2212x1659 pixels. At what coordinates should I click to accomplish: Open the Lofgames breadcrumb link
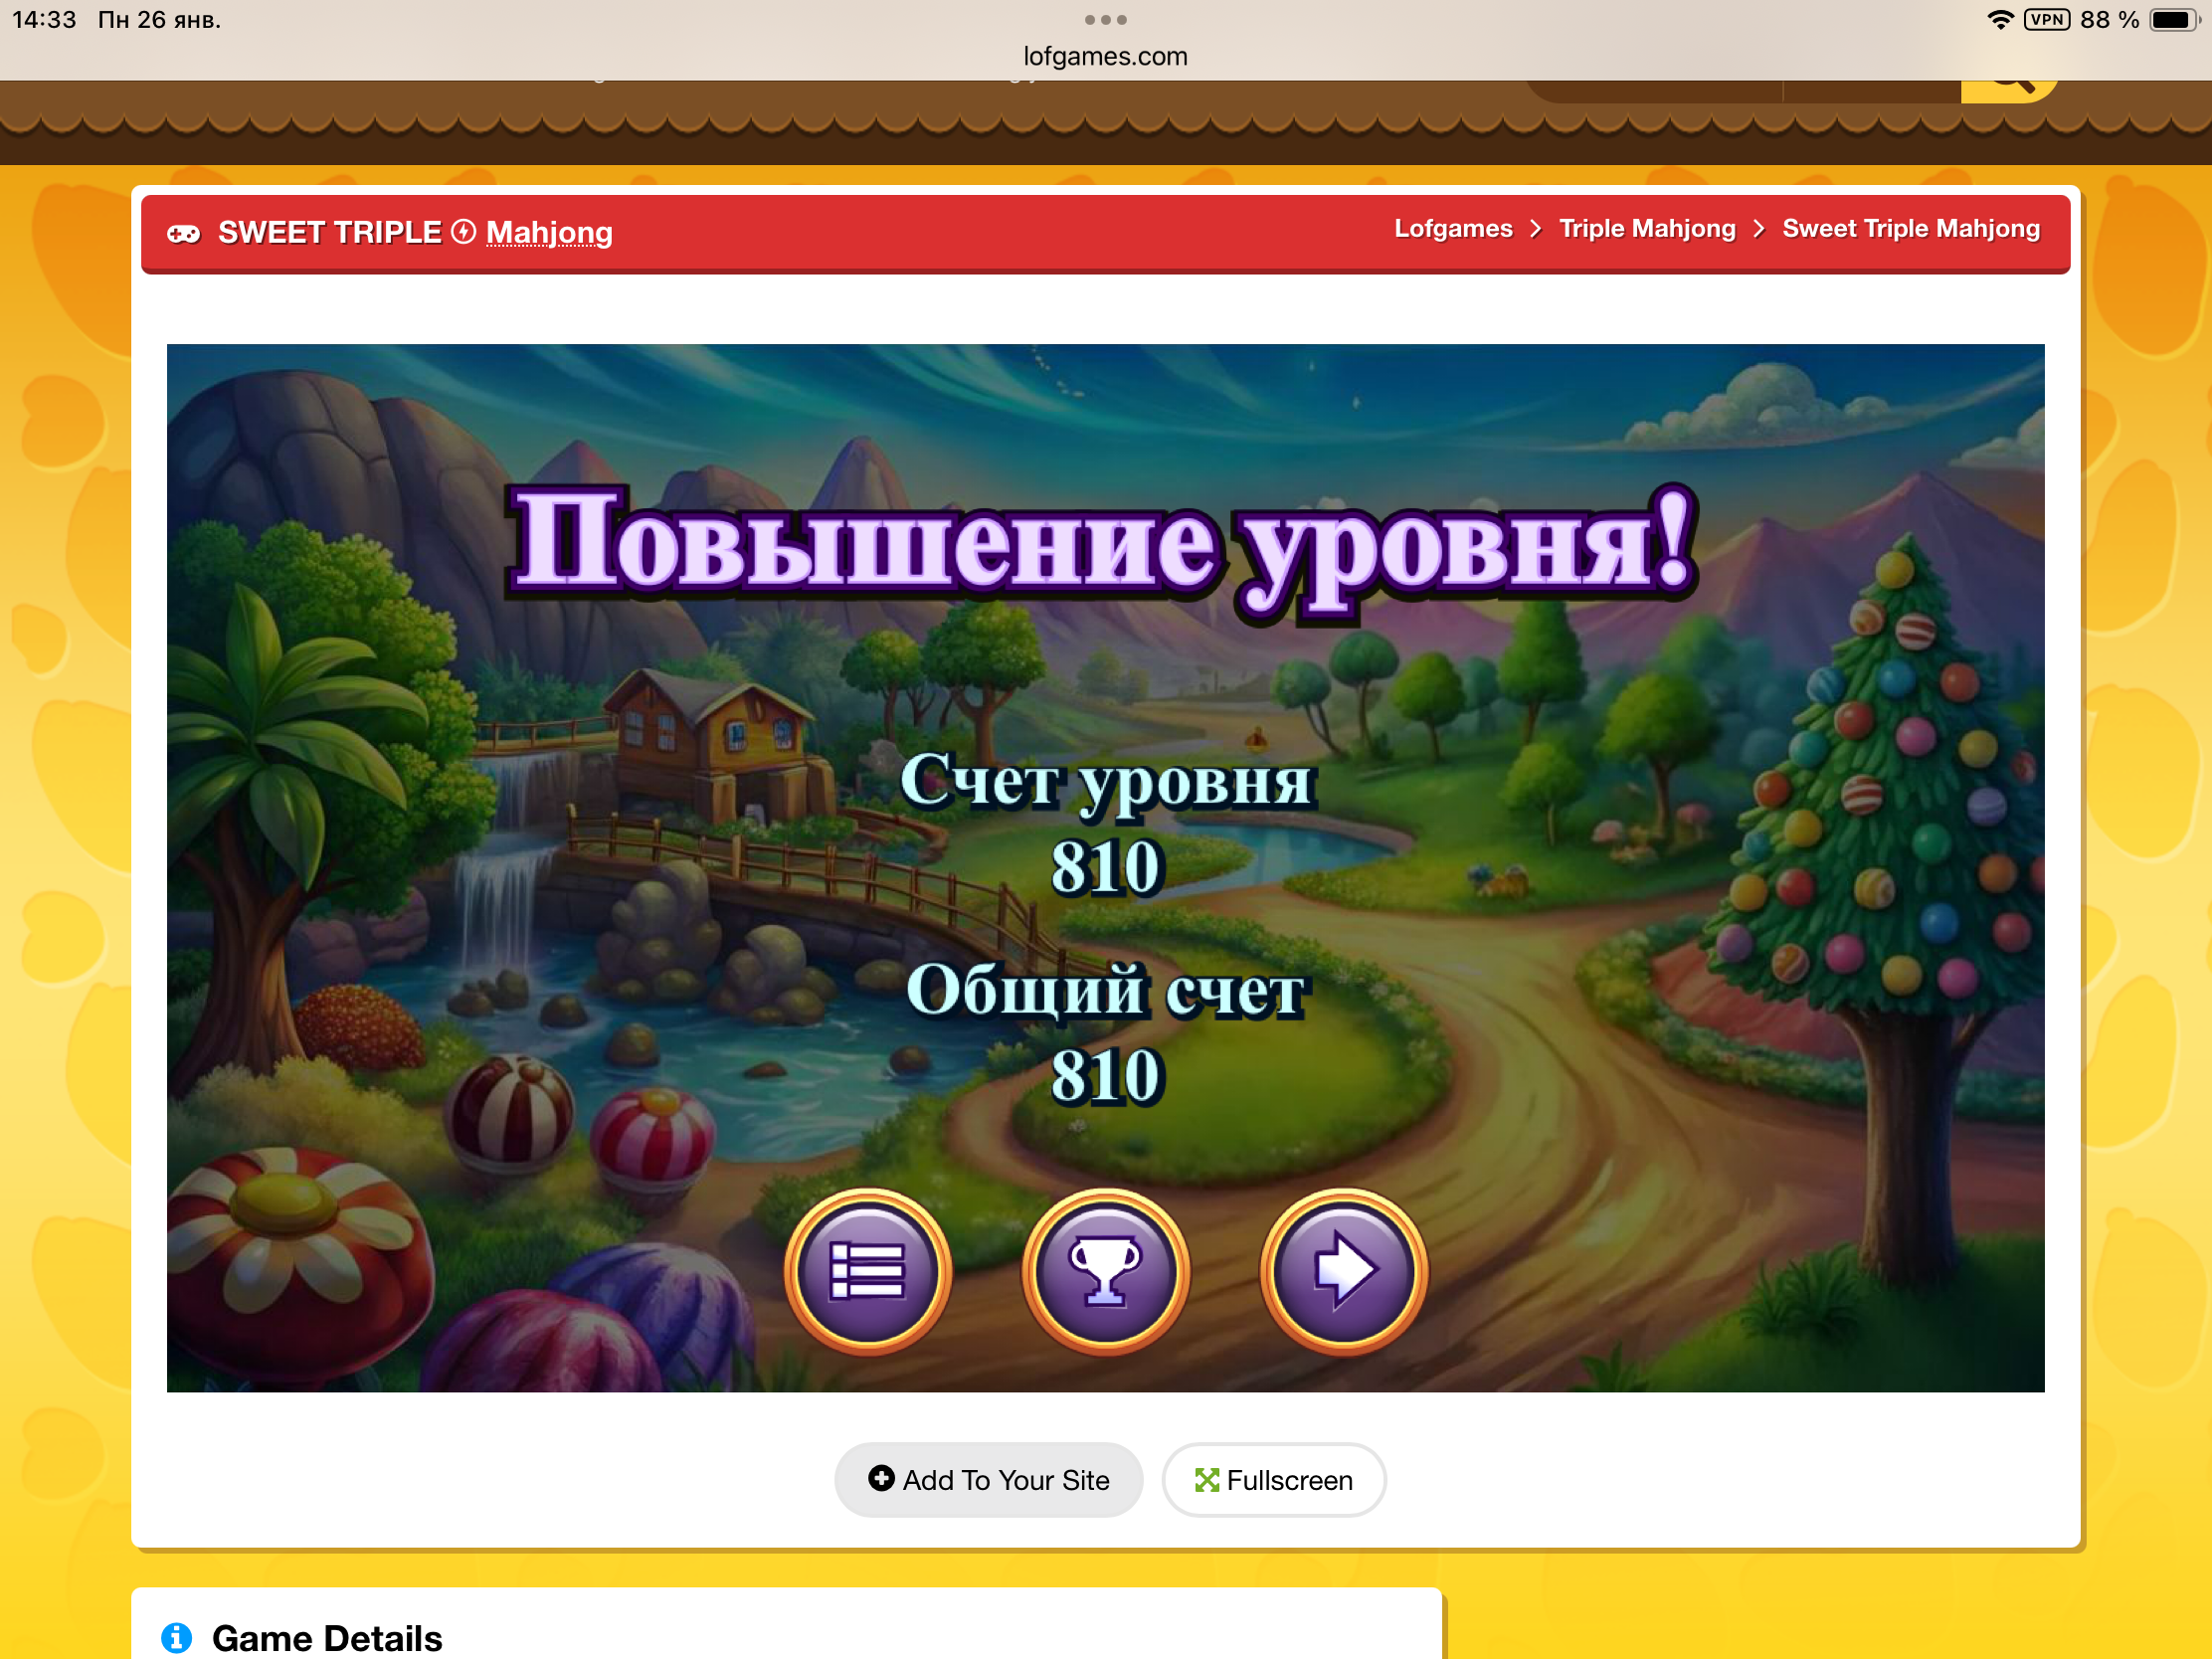pyautogui.click(x=1453, y=229)
